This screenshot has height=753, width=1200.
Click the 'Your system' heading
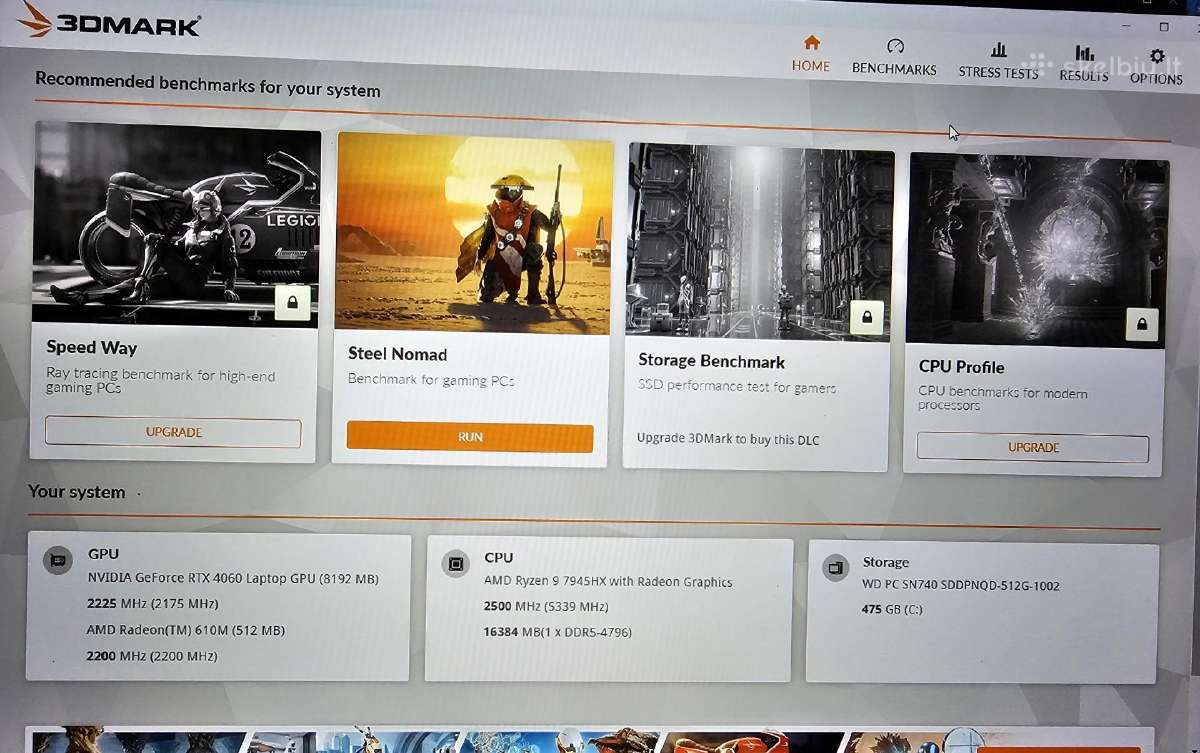pos(77,492)
